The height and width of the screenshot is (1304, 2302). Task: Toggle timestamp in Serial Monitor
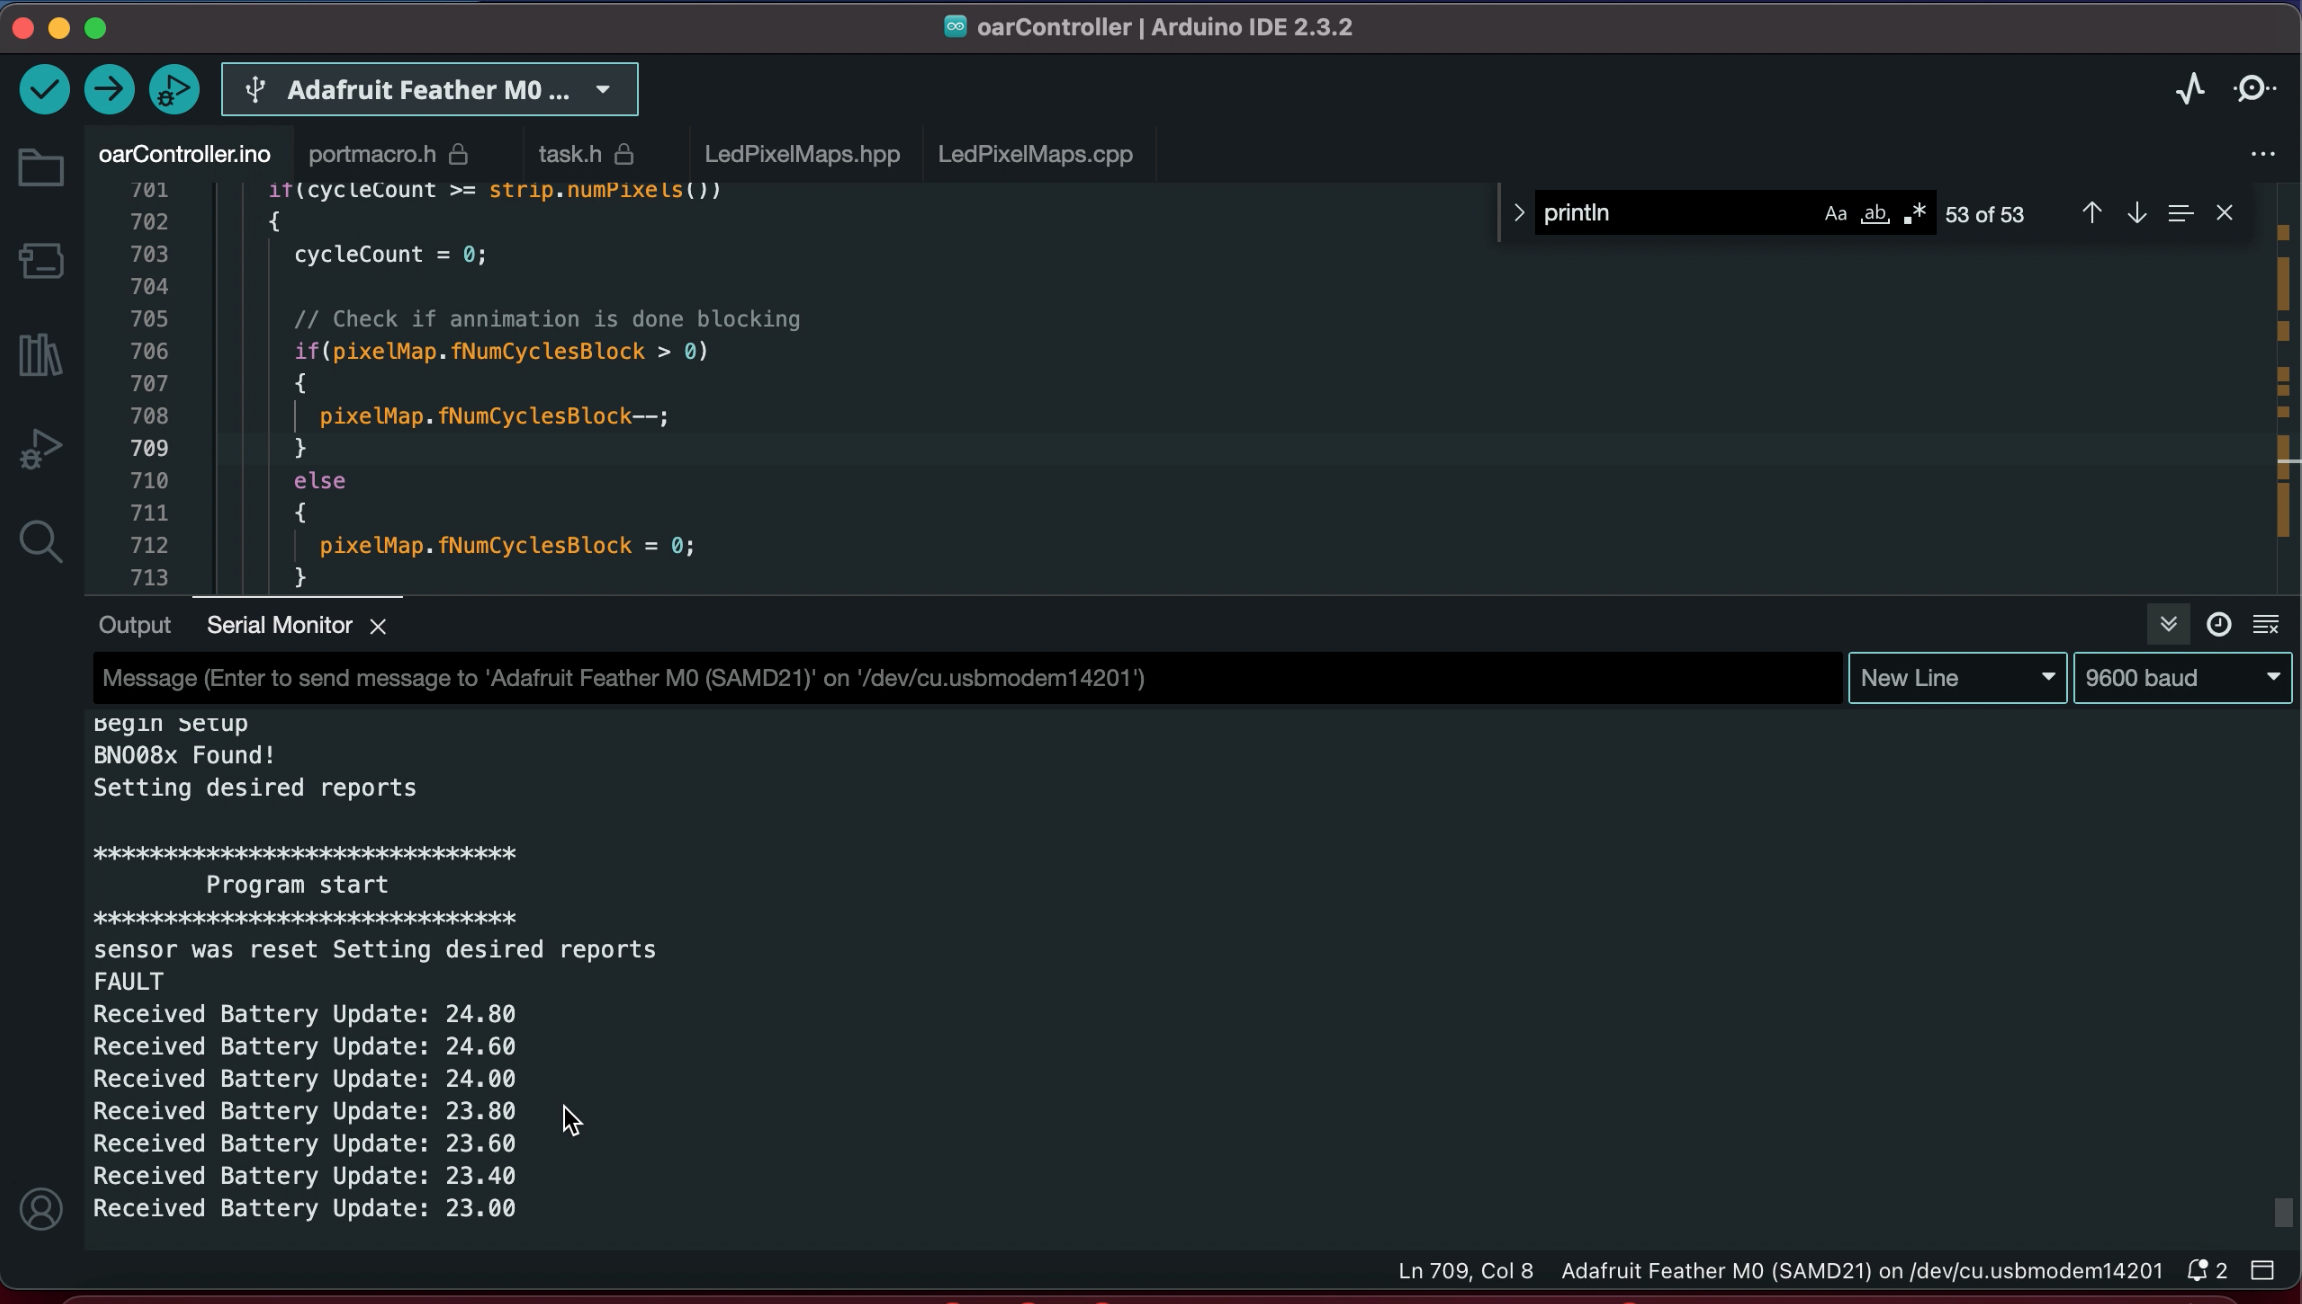[x=2218, y=625]
